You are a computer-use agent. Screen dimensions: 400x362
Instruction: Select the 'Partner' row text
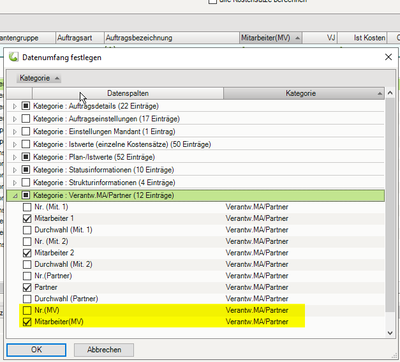(x=46, y=287)
